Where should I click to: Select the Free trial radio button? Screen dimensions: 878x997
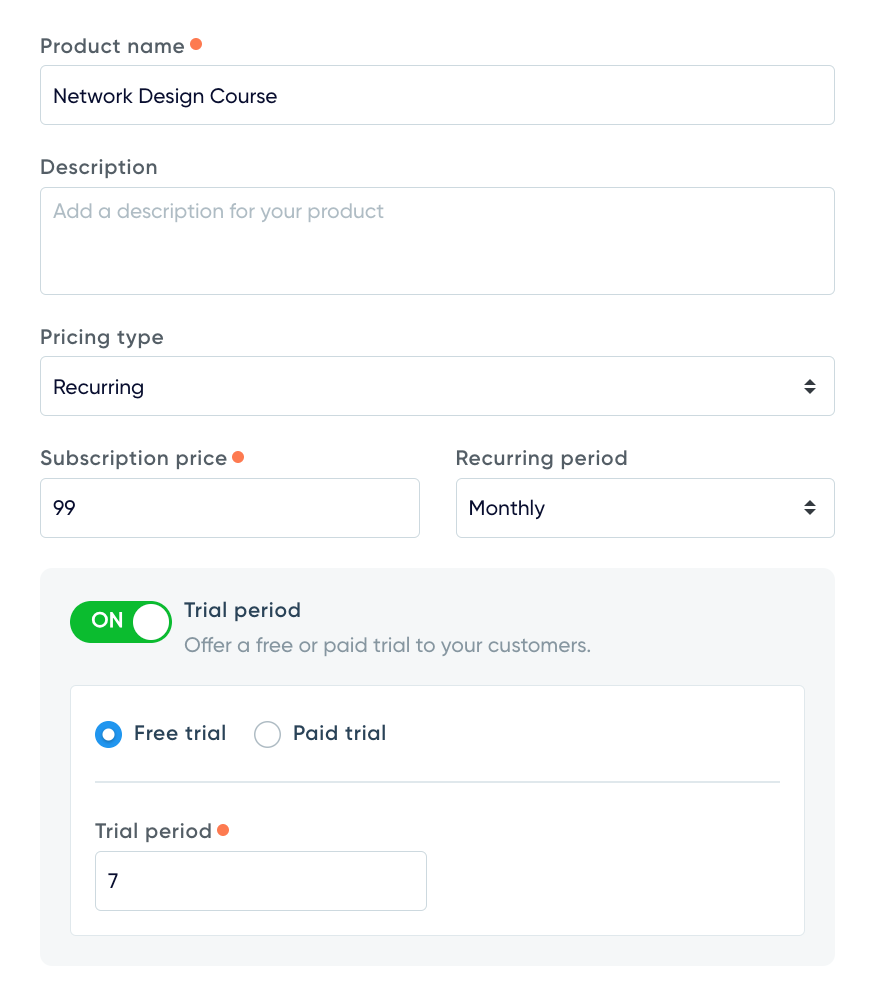pyautogui.click(x=108, y=735)
